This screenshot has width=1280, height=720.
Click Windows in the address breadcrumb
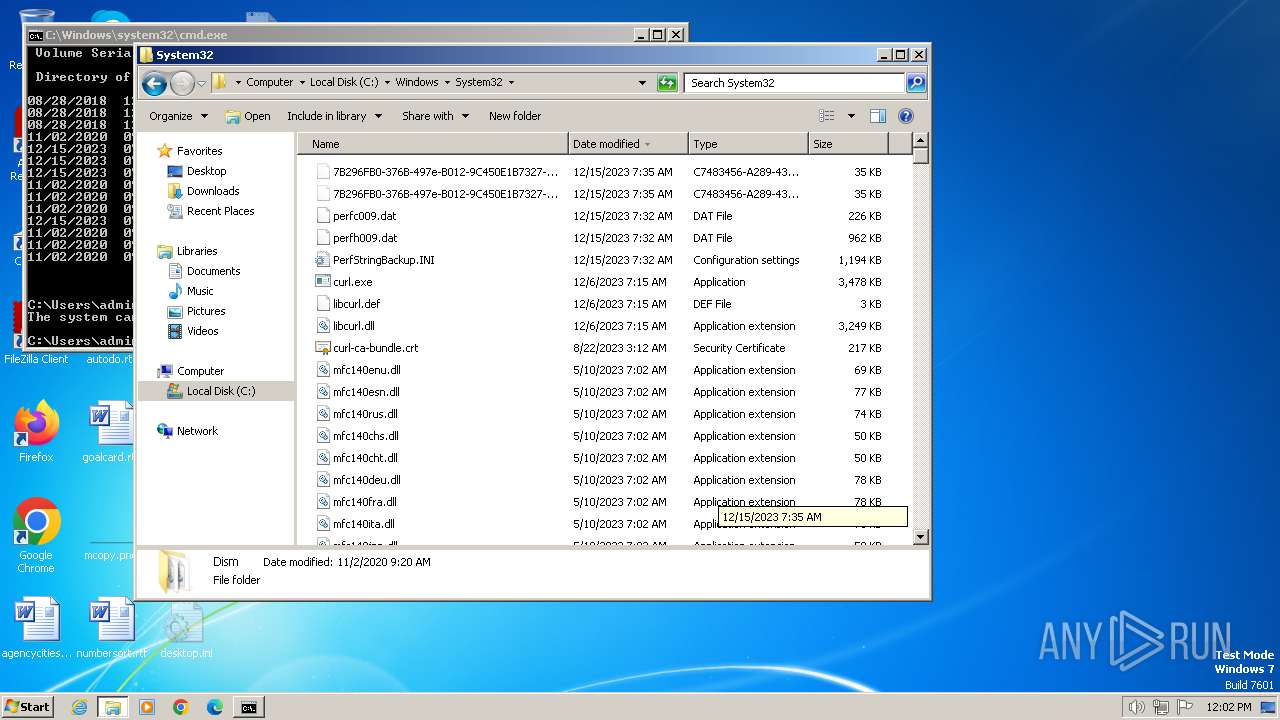click(x=417, y=83)
